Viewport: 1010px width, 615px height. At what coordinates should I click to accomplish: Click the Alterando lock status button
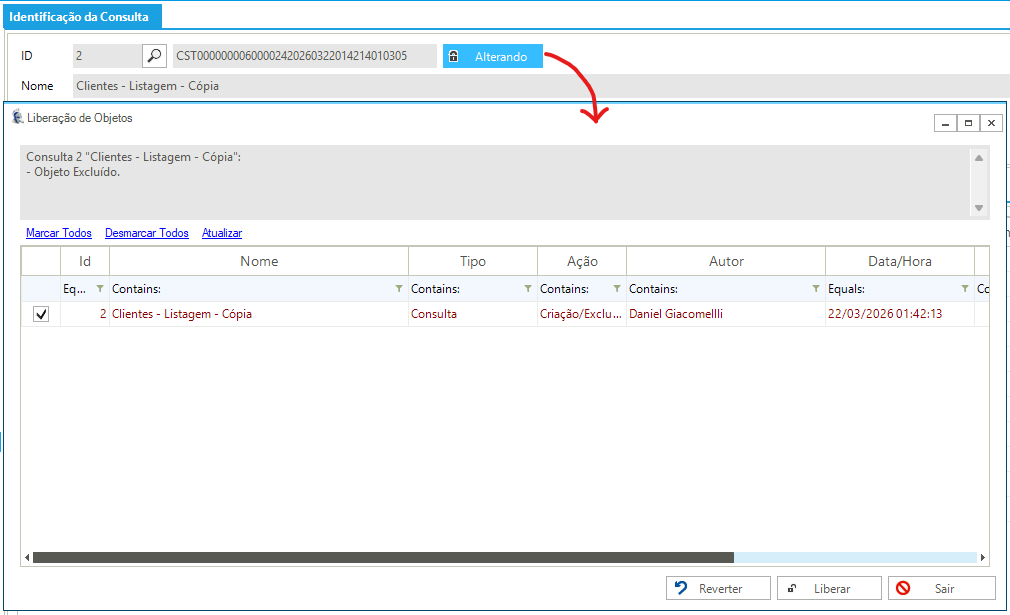click(x=493, y=57)
